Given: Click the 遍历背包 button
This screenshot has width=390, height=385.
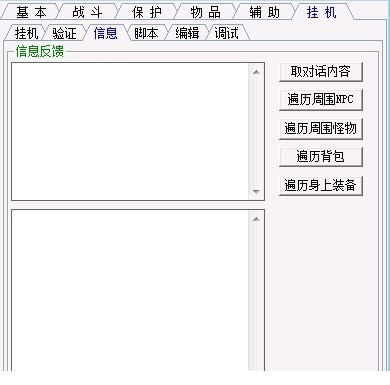Looking at the screenshot, I should 321,157.
